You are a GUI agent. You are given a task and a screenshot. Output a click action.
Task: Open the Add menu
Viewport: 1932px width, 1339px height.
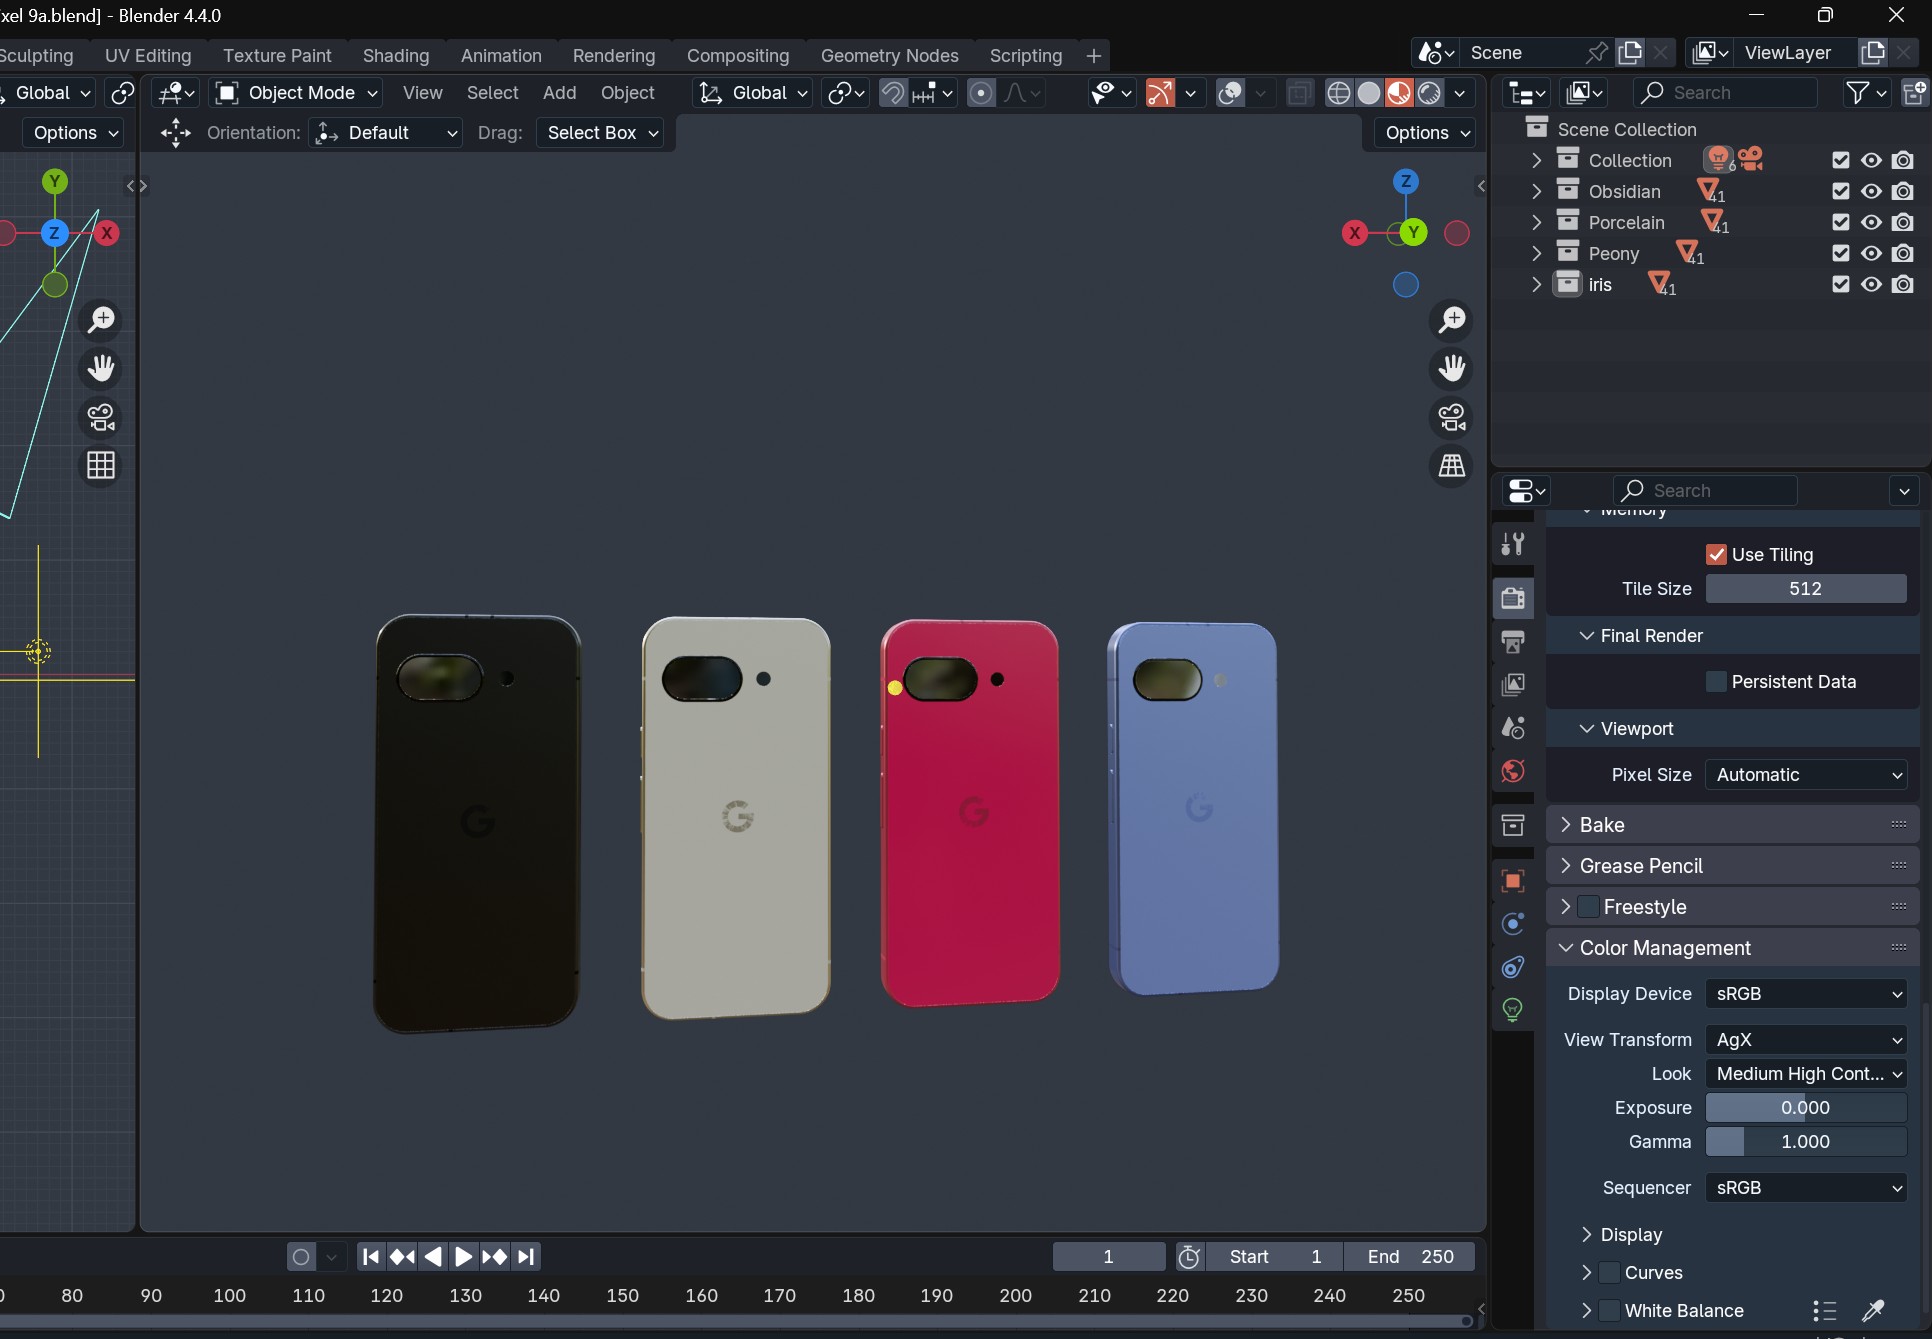559,92
